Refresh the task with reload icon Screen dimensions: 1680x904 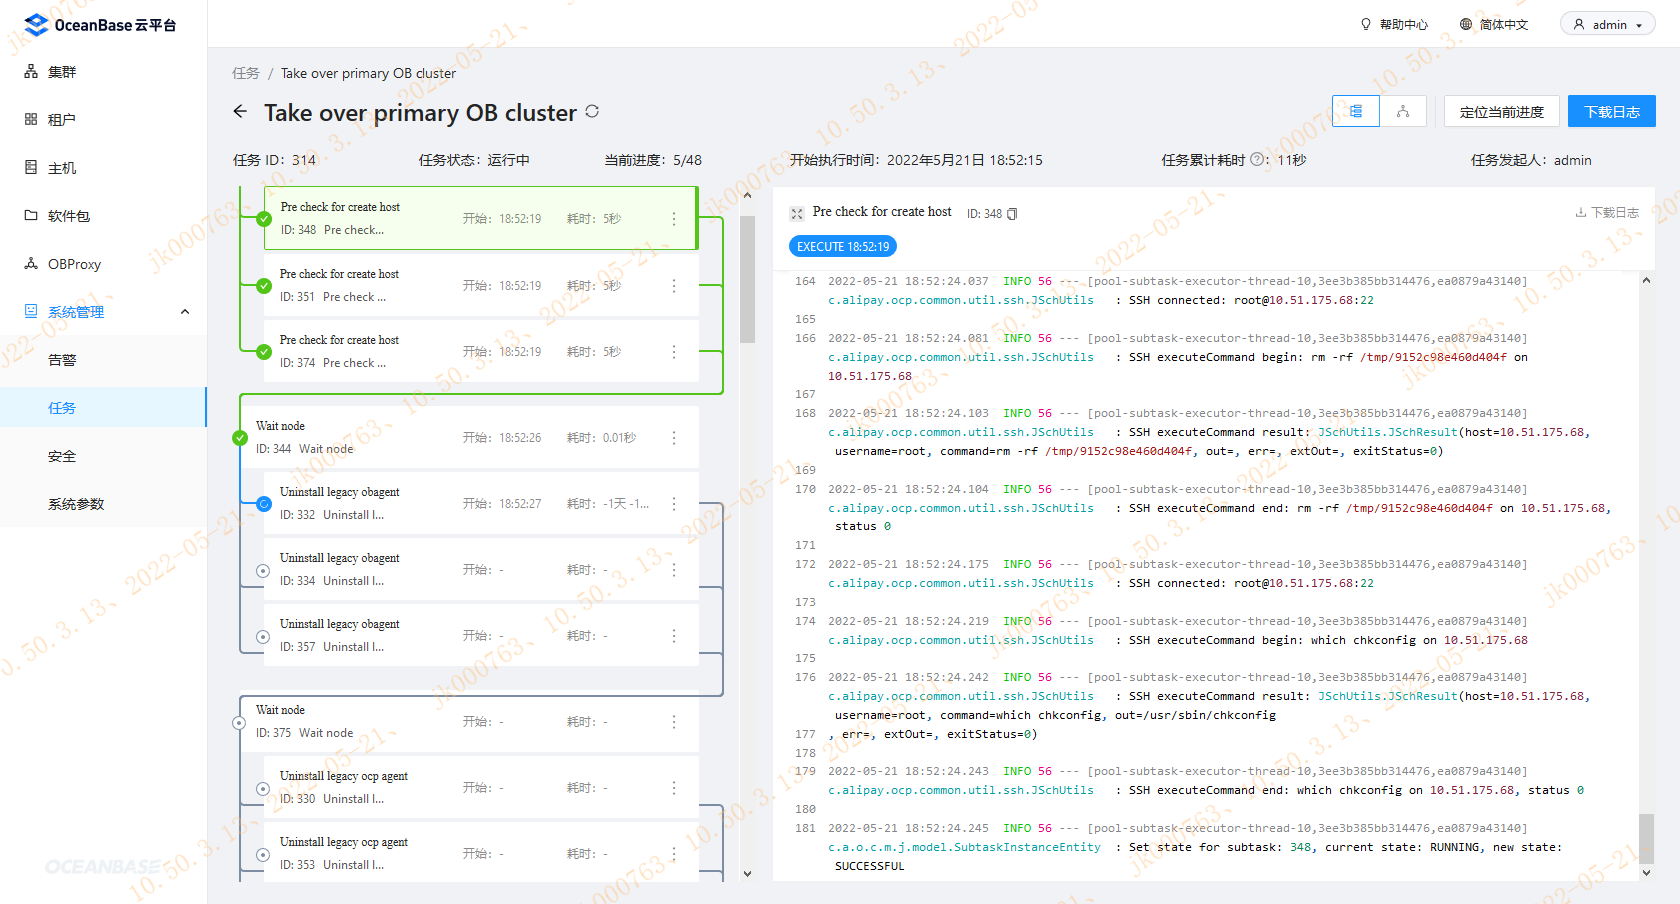[x=592, y=111]
